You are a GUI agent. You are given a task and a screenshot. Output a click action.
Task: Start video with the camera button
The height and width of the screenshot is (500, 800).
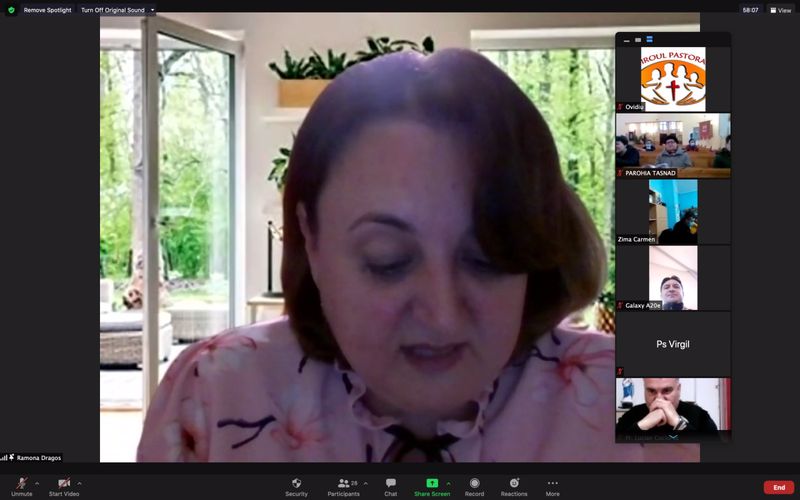[64, 484]
